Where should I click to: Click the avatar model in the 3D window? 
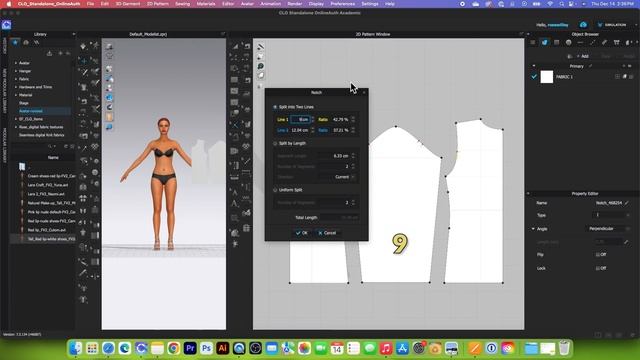[x=163, y=184]
